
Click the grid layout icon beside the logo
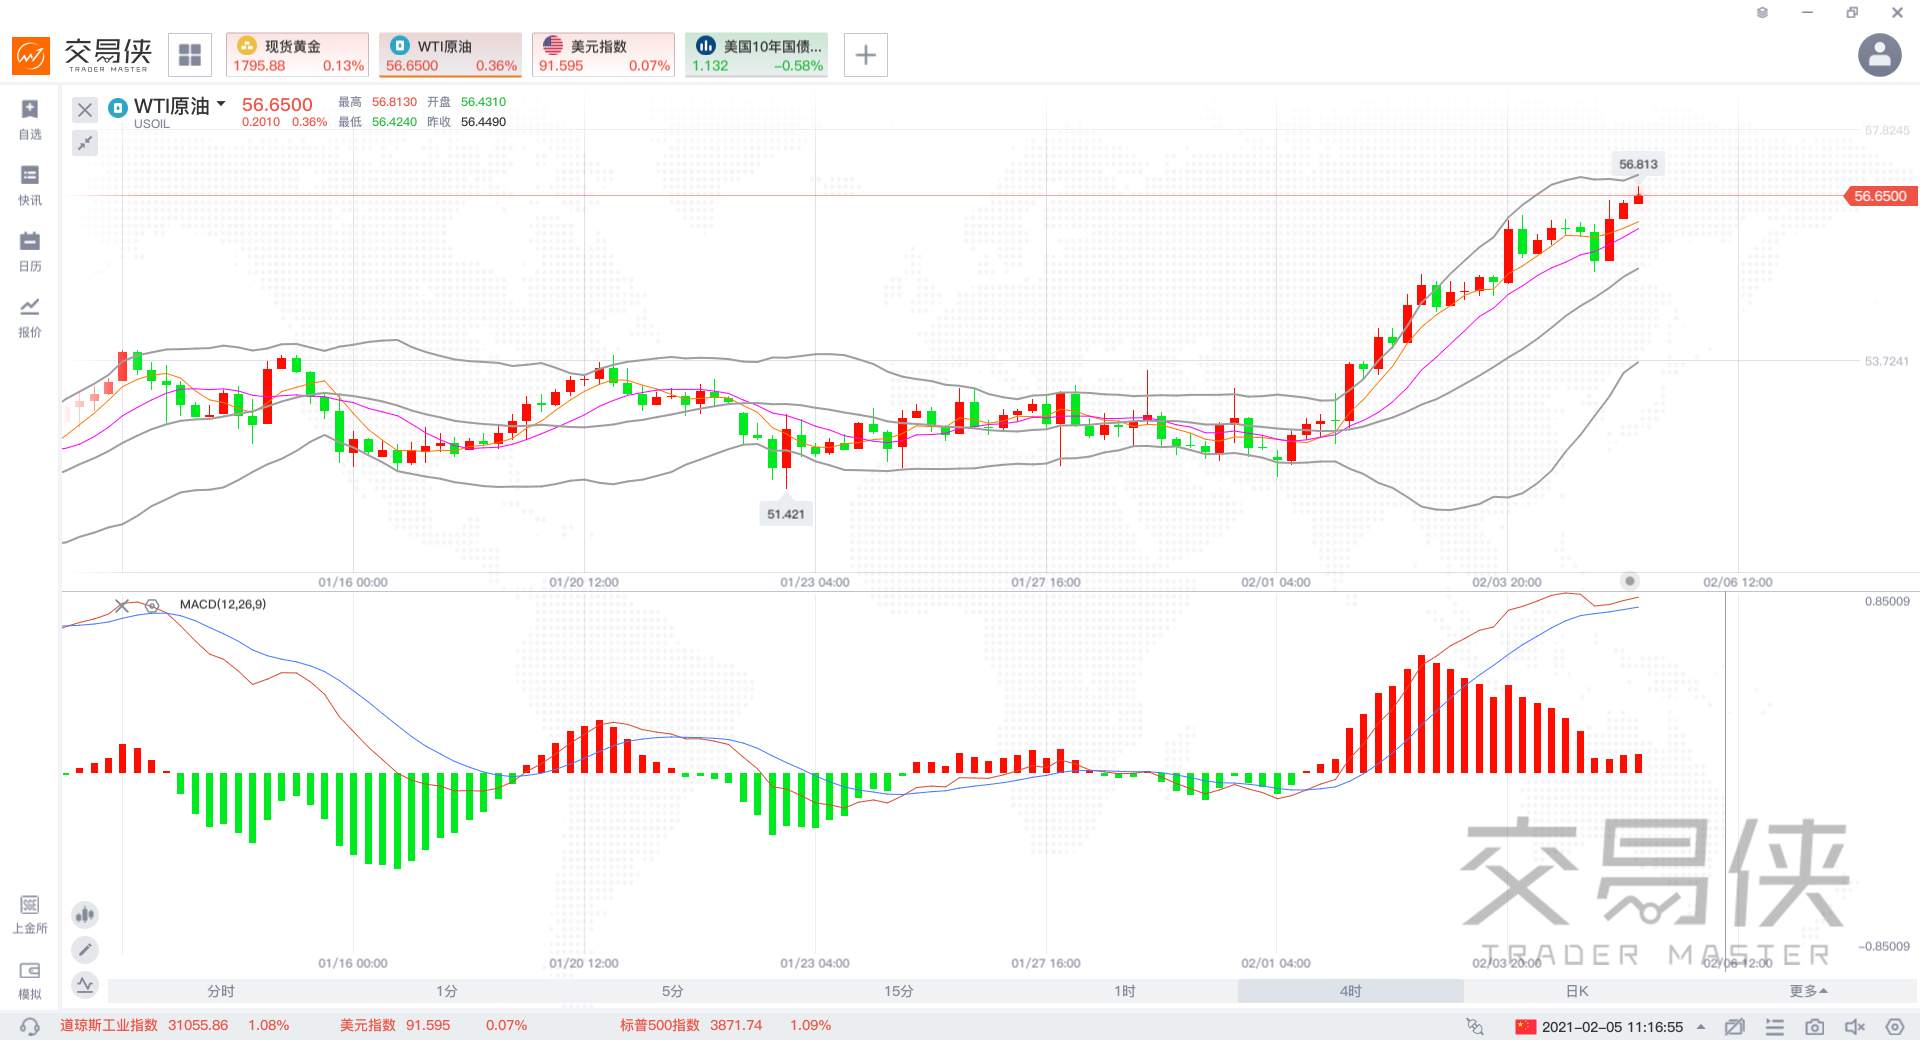[190, 55]
